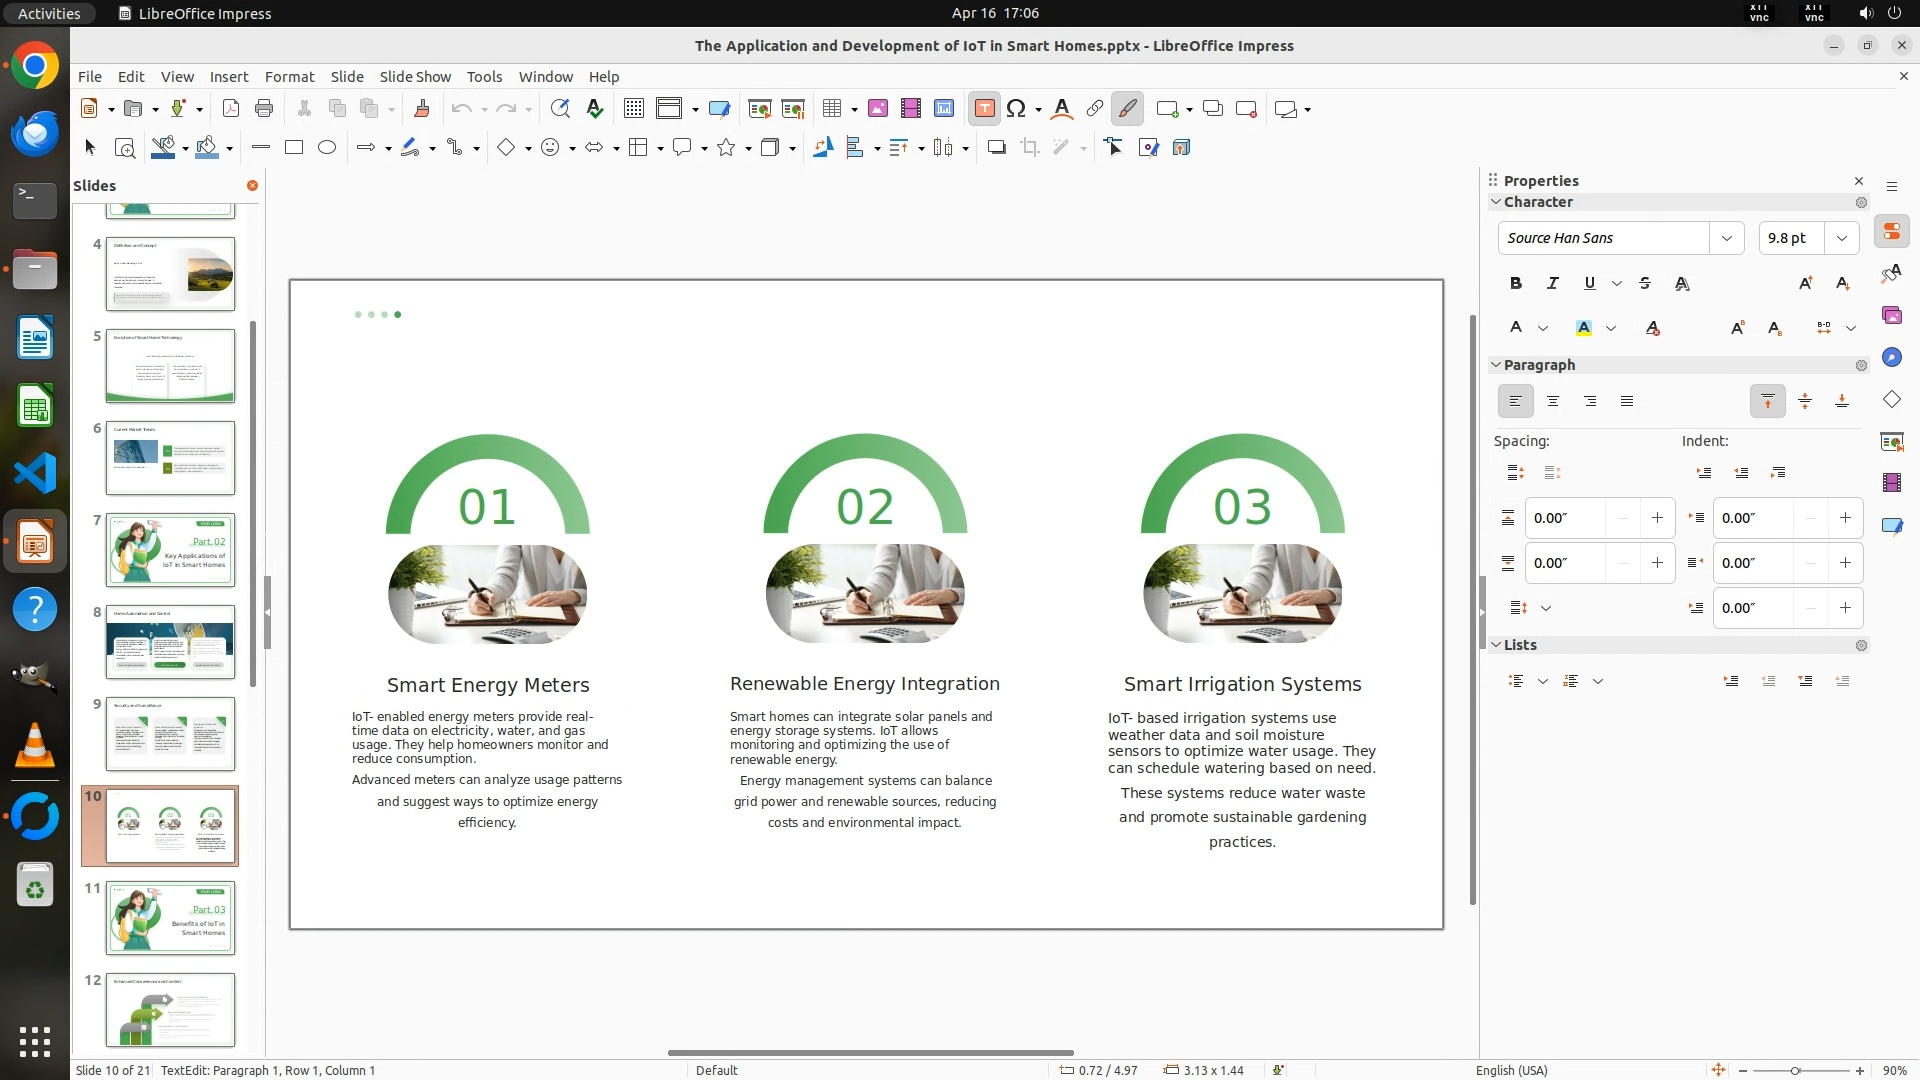Screen dimensions: 1920x1080
Task: Click the Display Grid icon
Action: click(633, 109)
